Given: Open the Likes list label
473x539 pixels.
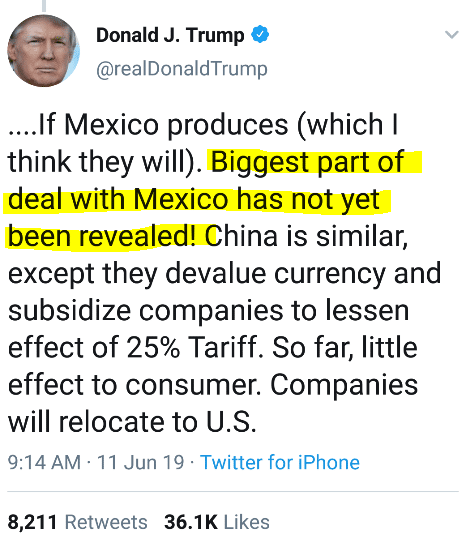Looking at the screenshot, I should [x=247, y=522].
